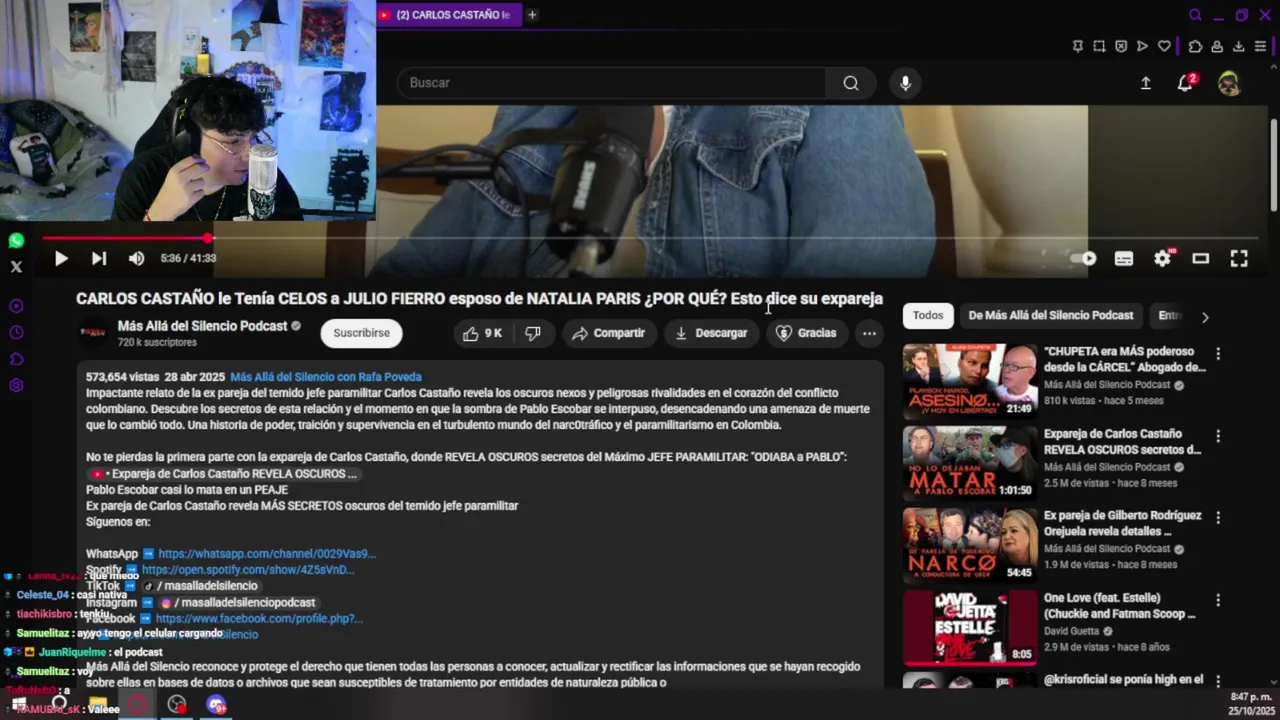Focus the Buscar search field
Viewport: 1280px width, 720px height.
coord(611,83)
